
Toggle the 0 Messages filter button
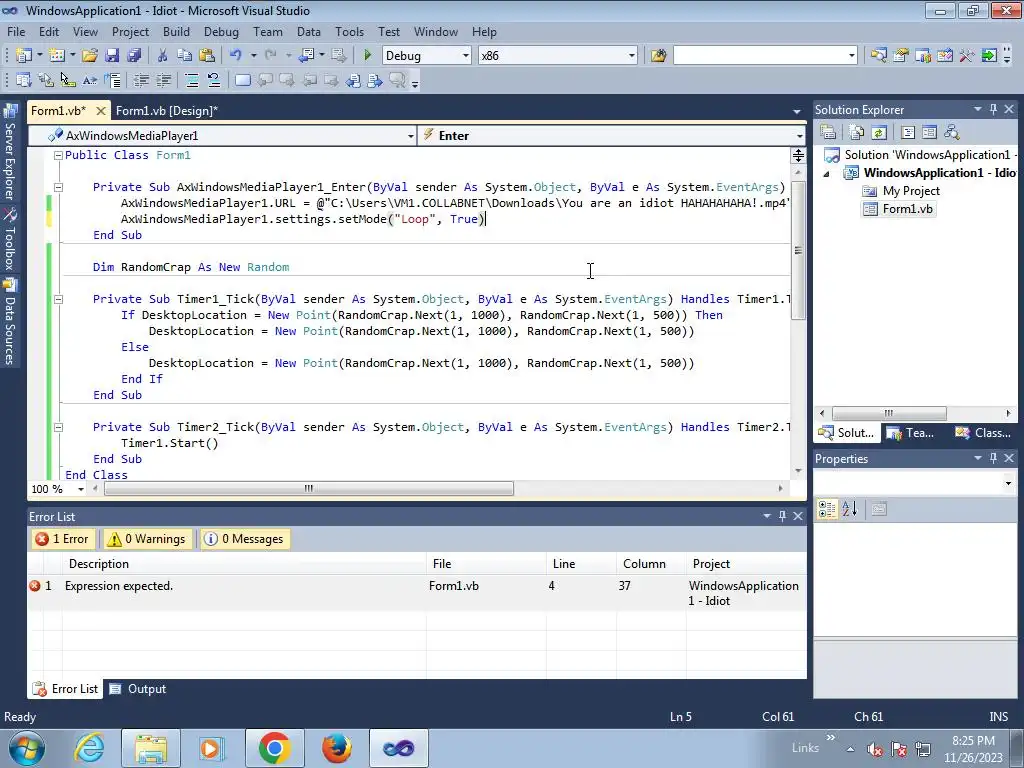(x=245, y=539)
